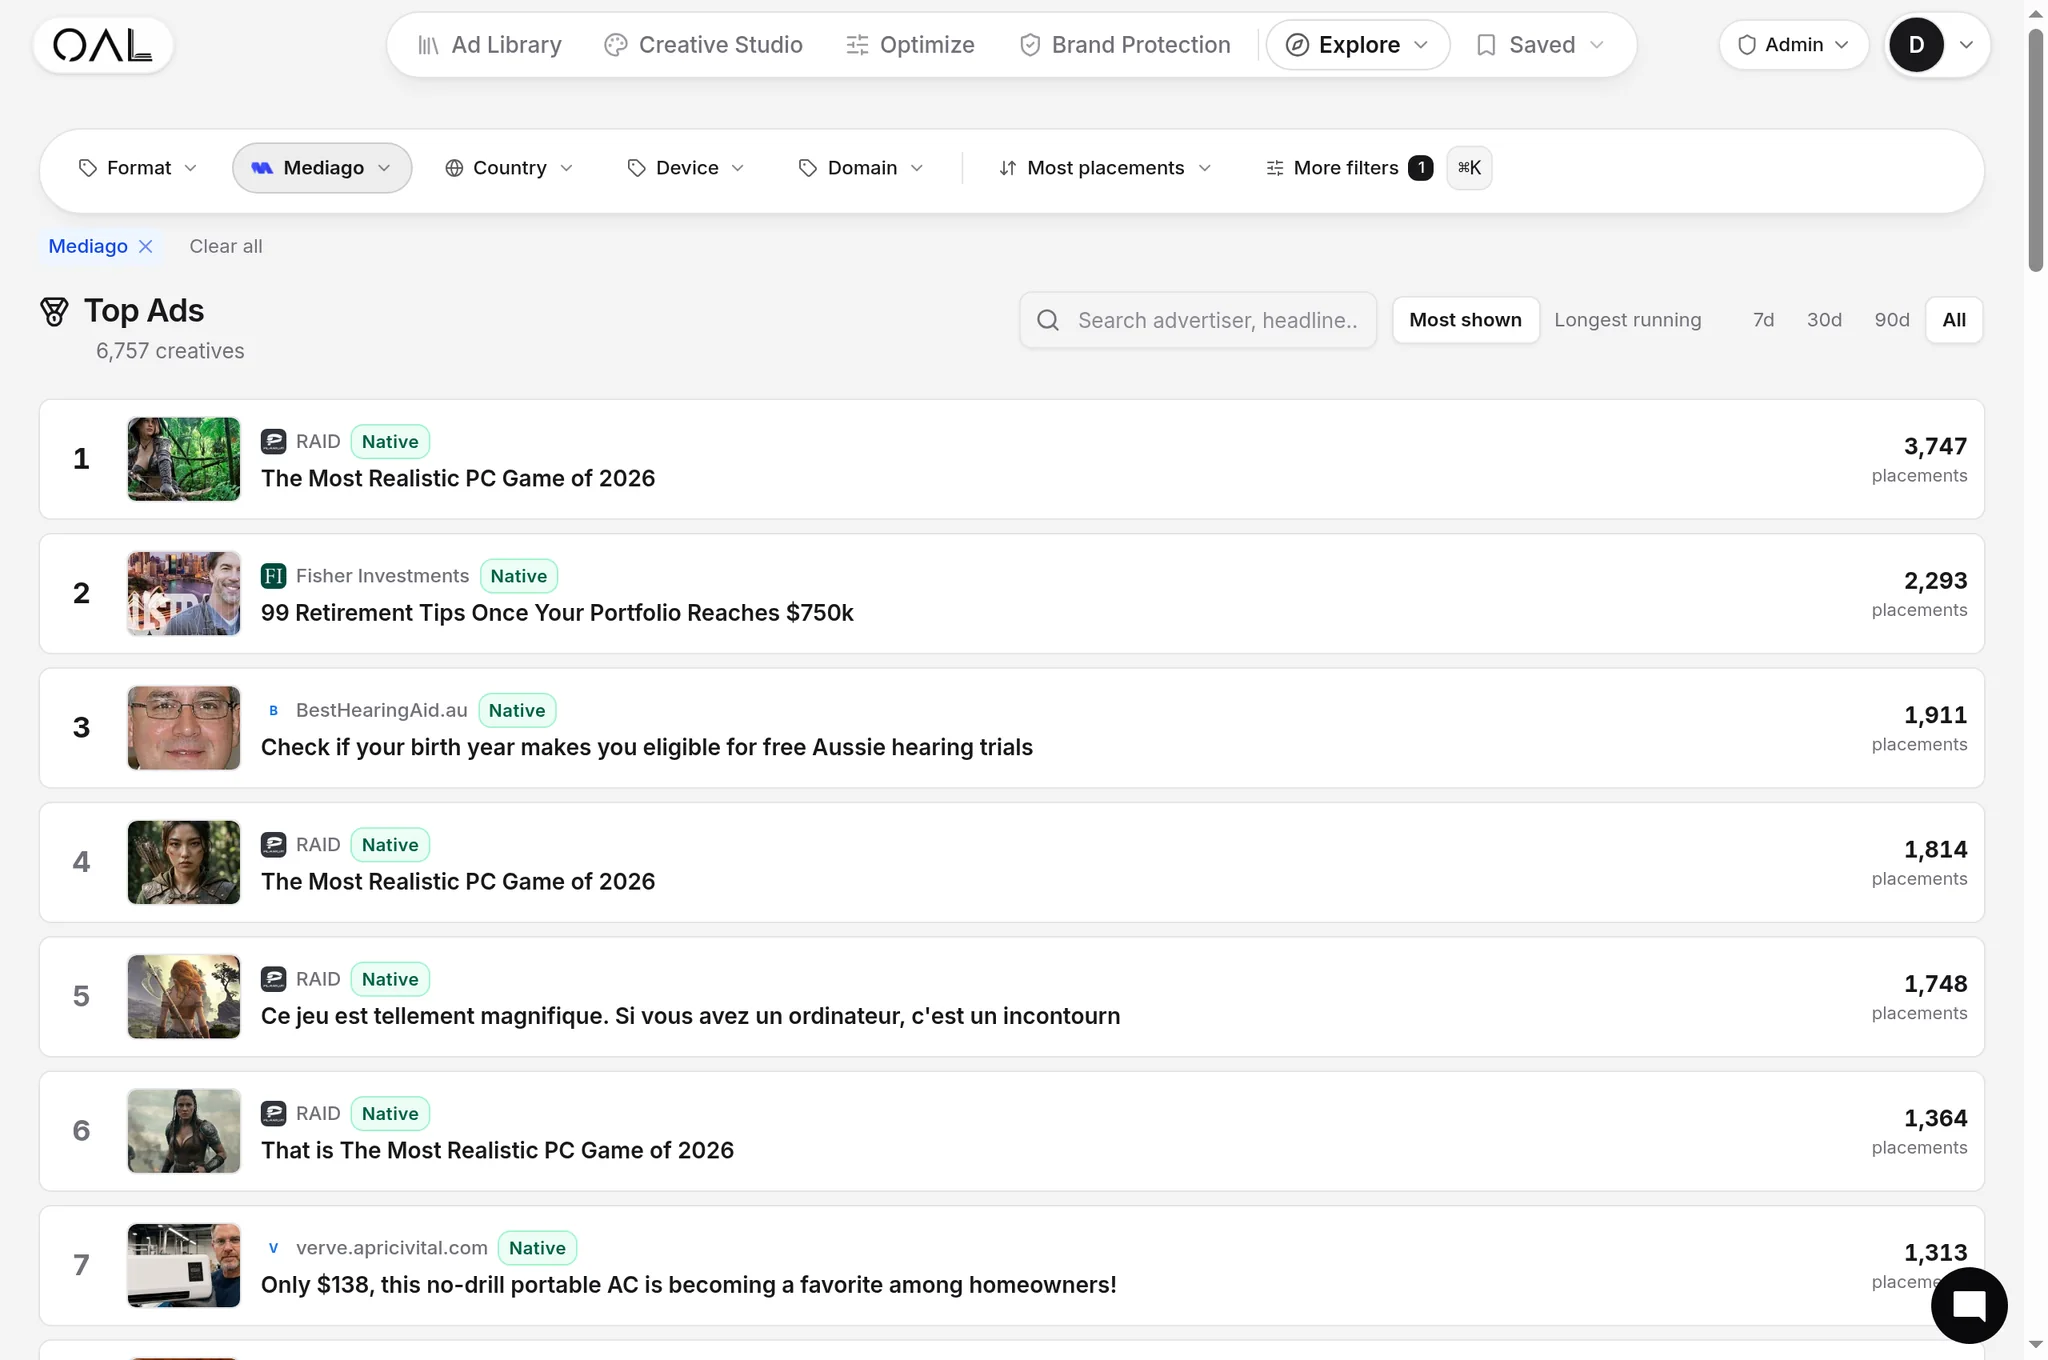Click the D user avatar
Image resolution: width=2048 pixels, height=1360 pixels.
pyautogui.click(x=1916, y=45)
